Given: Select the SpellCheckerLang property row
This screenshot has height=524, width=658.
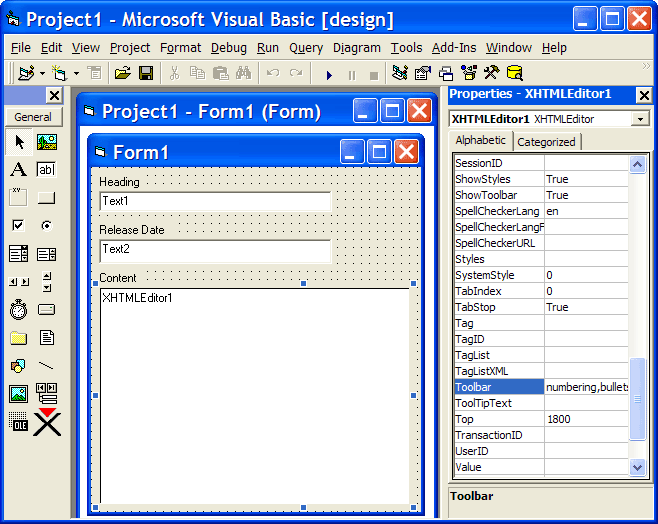Looking at the screenshot, I should 541,211.
